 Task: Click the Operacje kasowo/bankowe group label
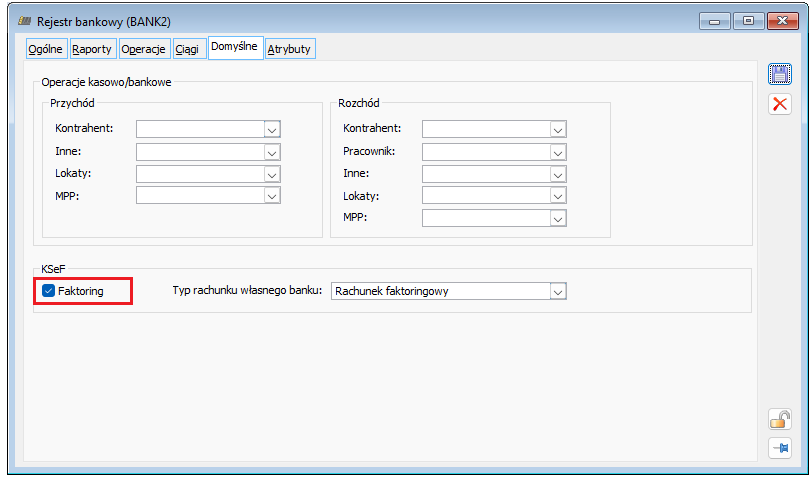106,82
